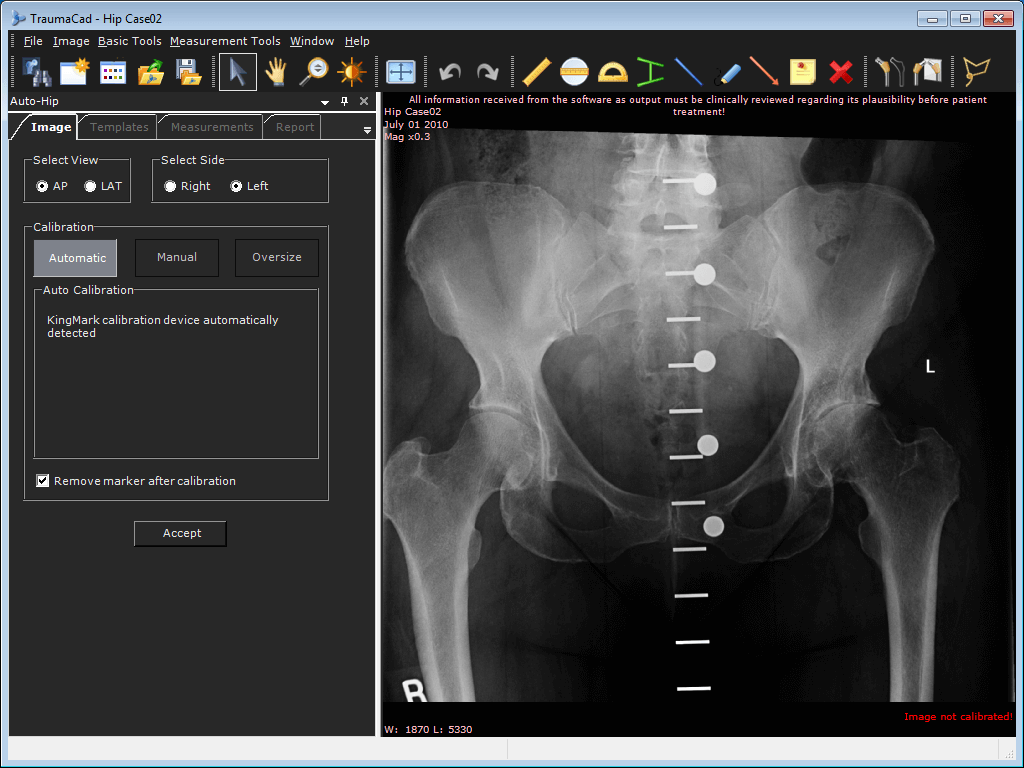Screen dimensions: 1024x768
Task: Select the protractor angle tool
Action: 612,72
